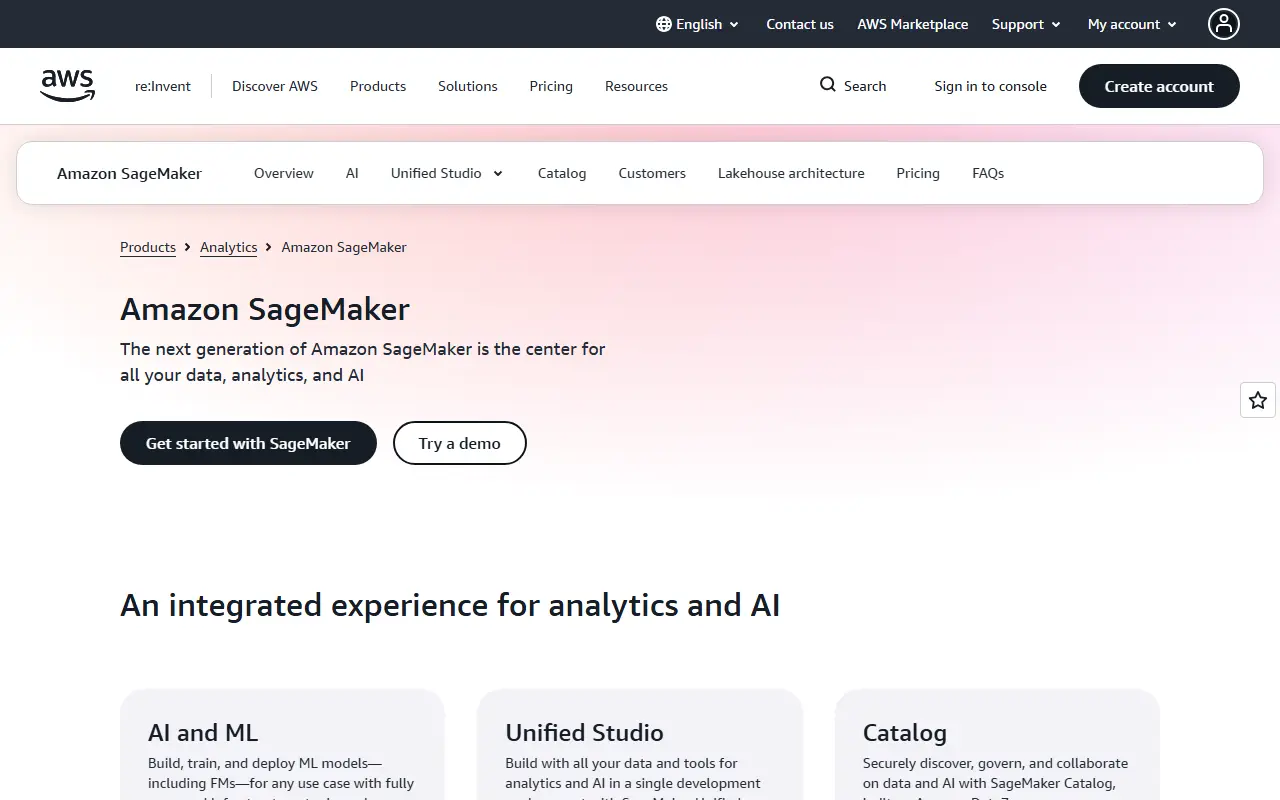Open the Solutions menu
Screen dimensions: 1280x800
click(468, 86)
